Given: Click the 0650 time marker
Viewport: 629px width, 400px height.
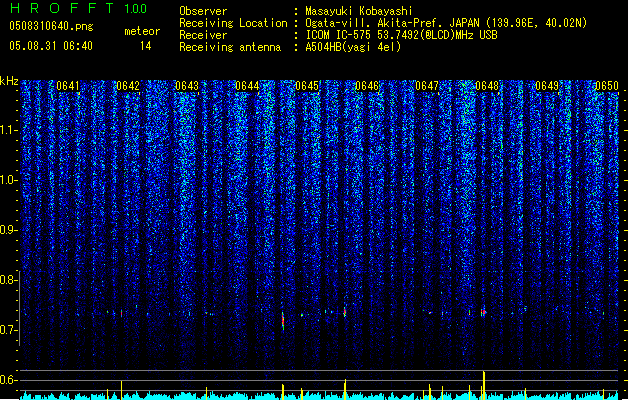Looking at the screenshot, I should tap(607, 86).
